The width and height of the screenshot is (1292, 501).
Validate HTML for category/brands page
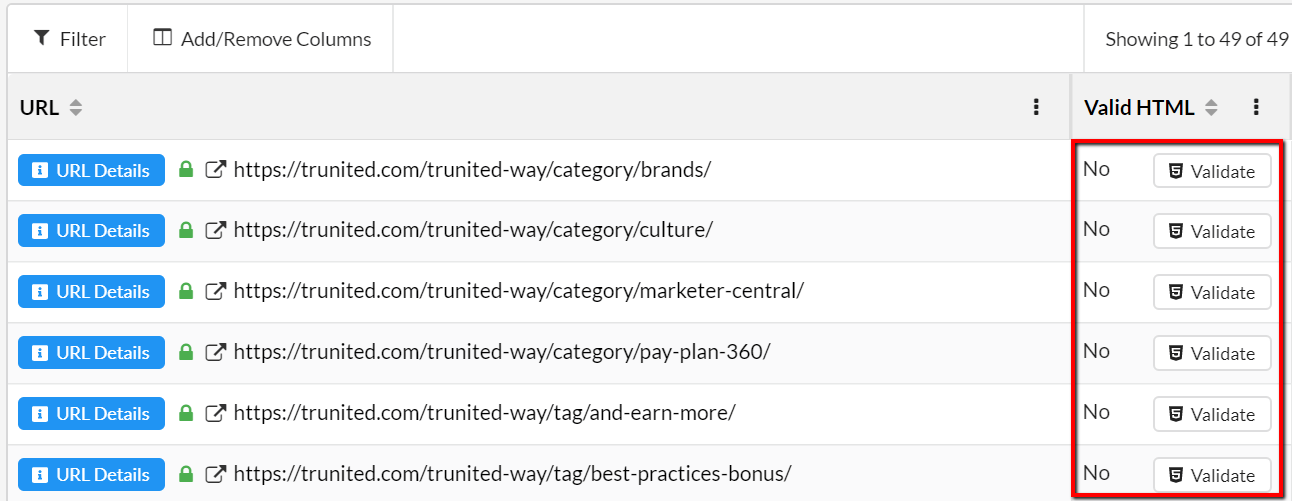click(x=1212, y=171)
